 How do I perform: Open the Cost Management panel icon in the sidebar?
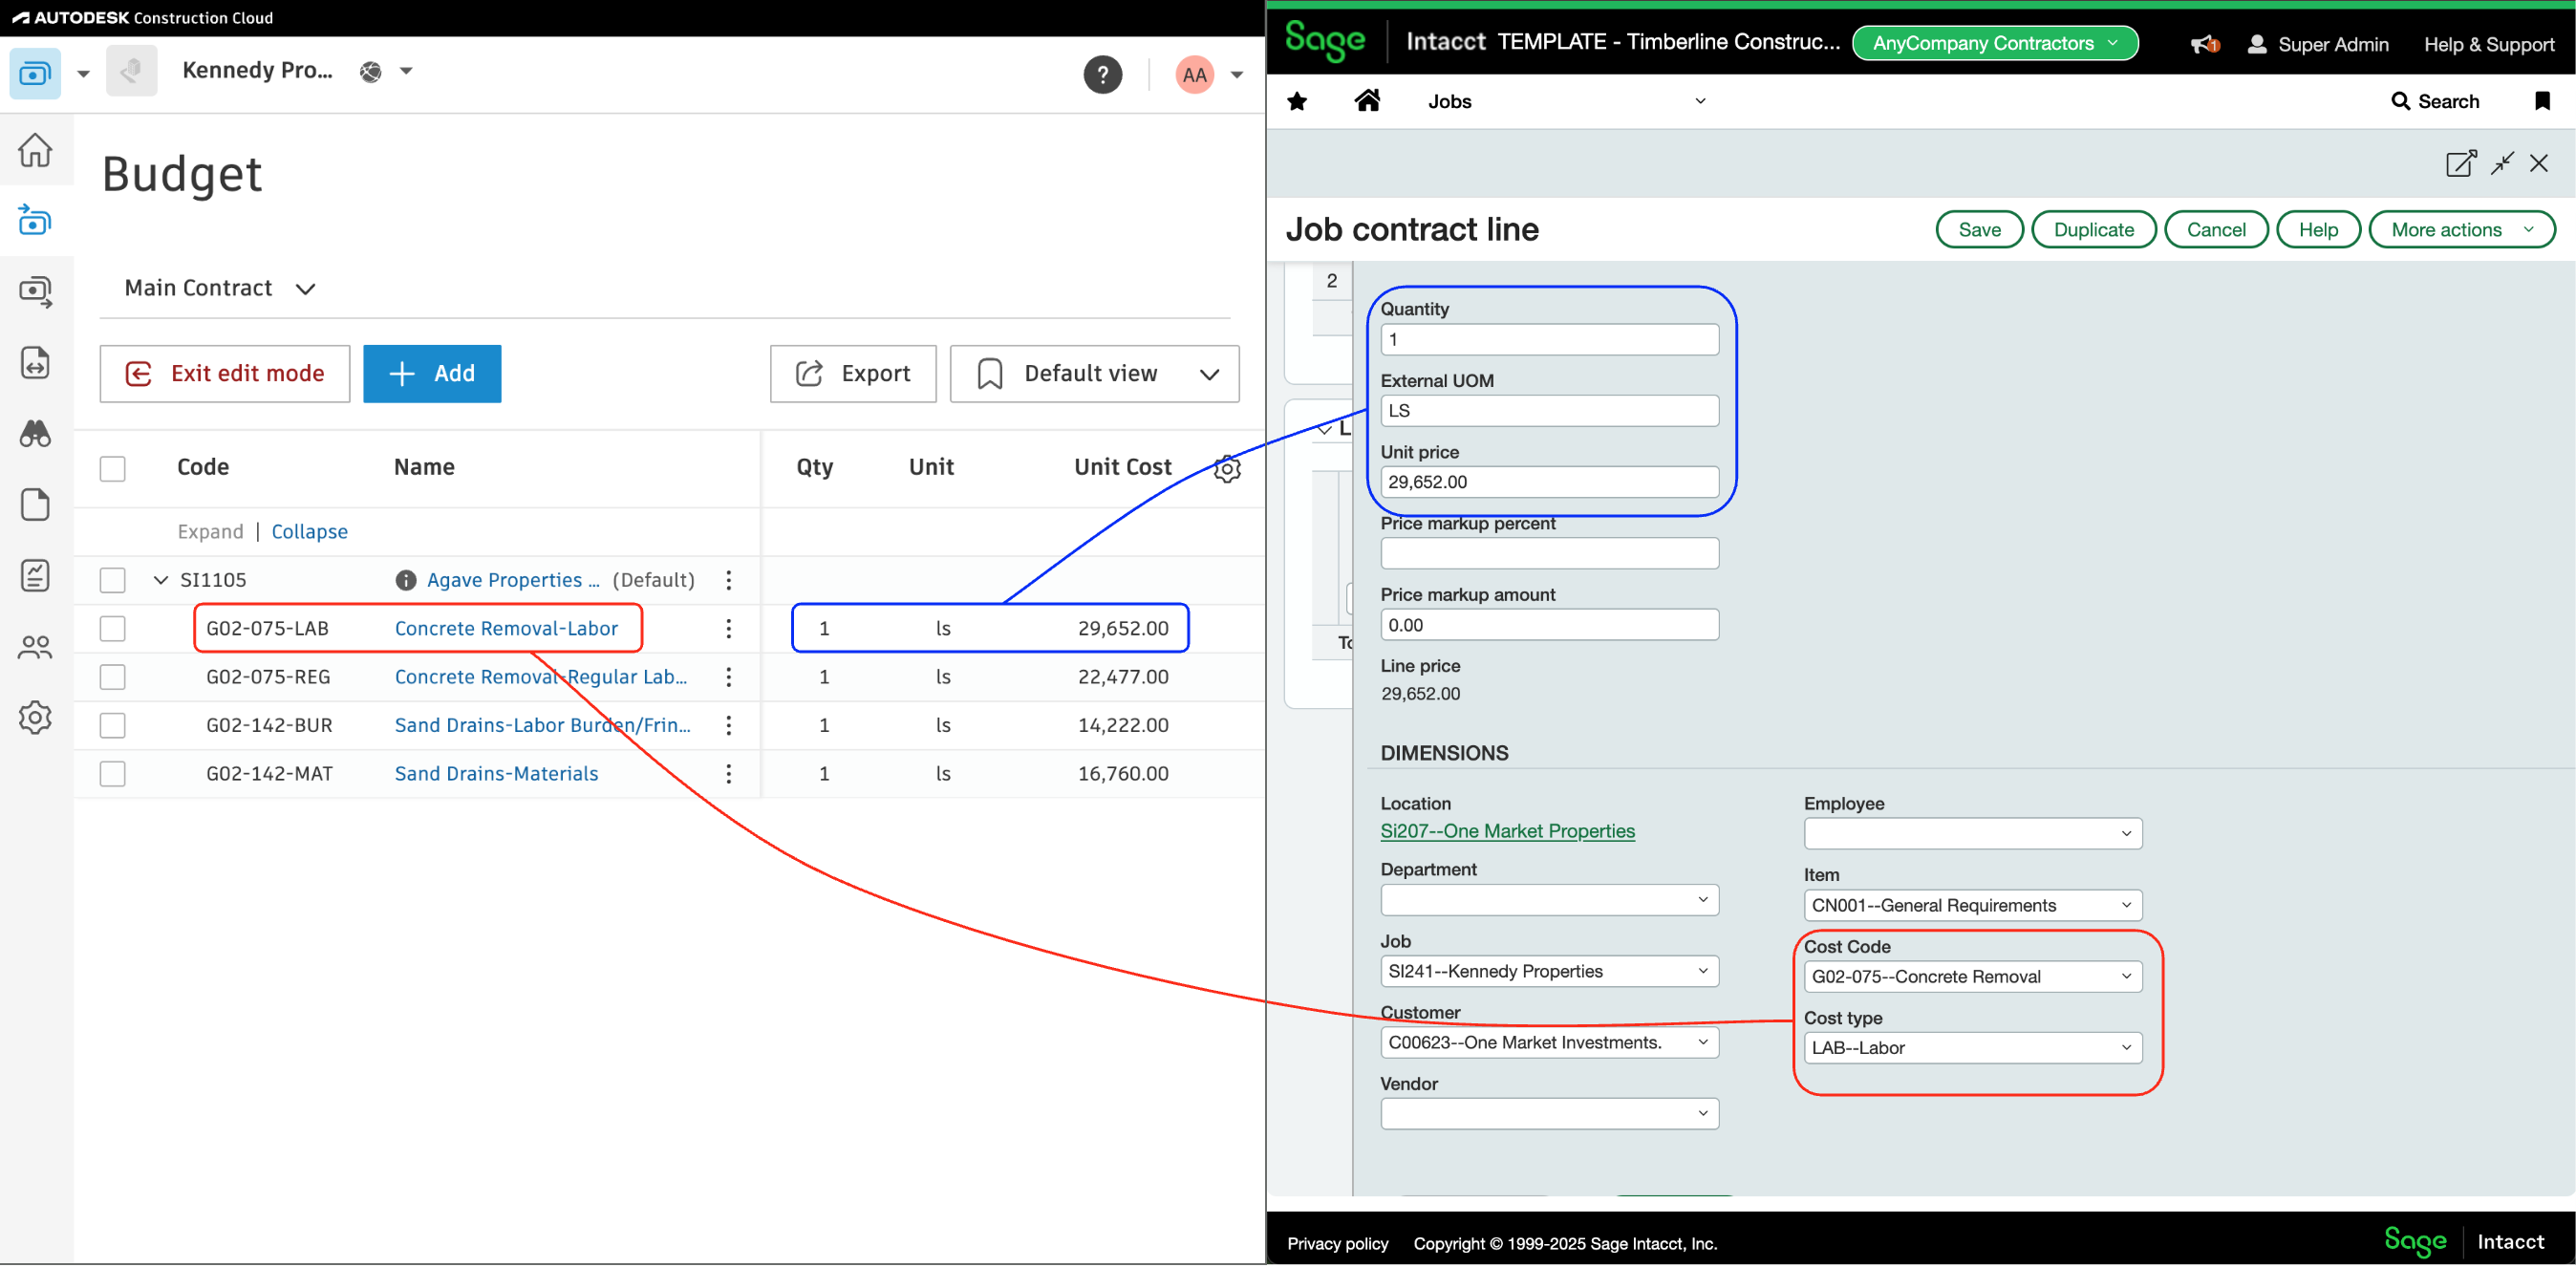pyautogui.click(x=35, y=220)
